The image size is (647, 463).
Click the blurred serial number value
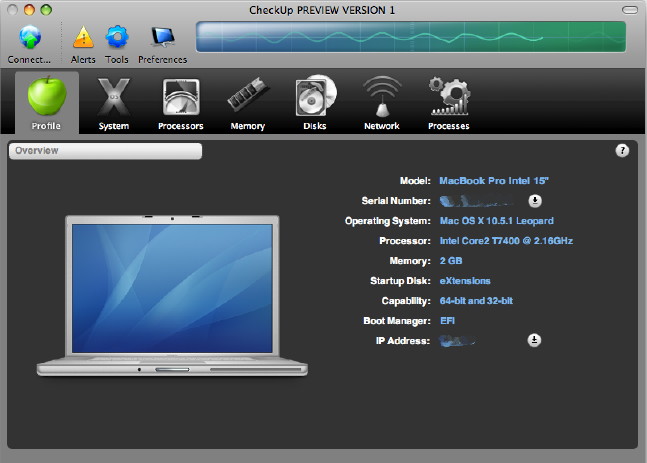point(477,201)
